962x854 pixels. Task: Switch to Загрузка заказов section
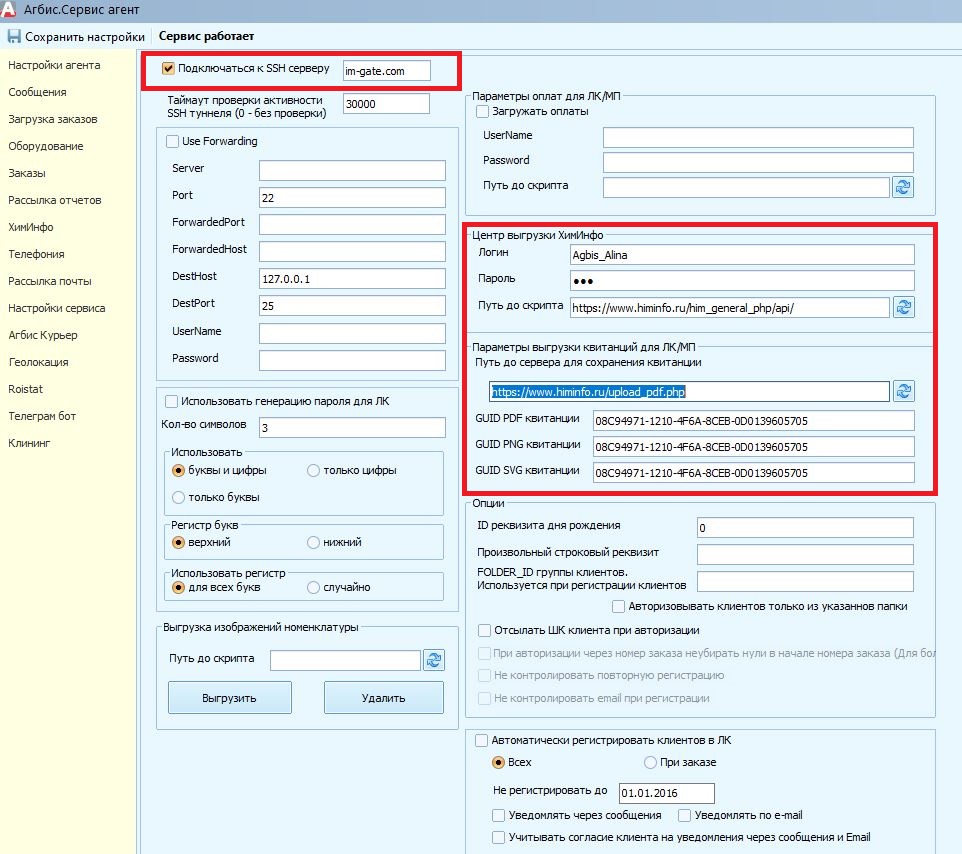53,119
